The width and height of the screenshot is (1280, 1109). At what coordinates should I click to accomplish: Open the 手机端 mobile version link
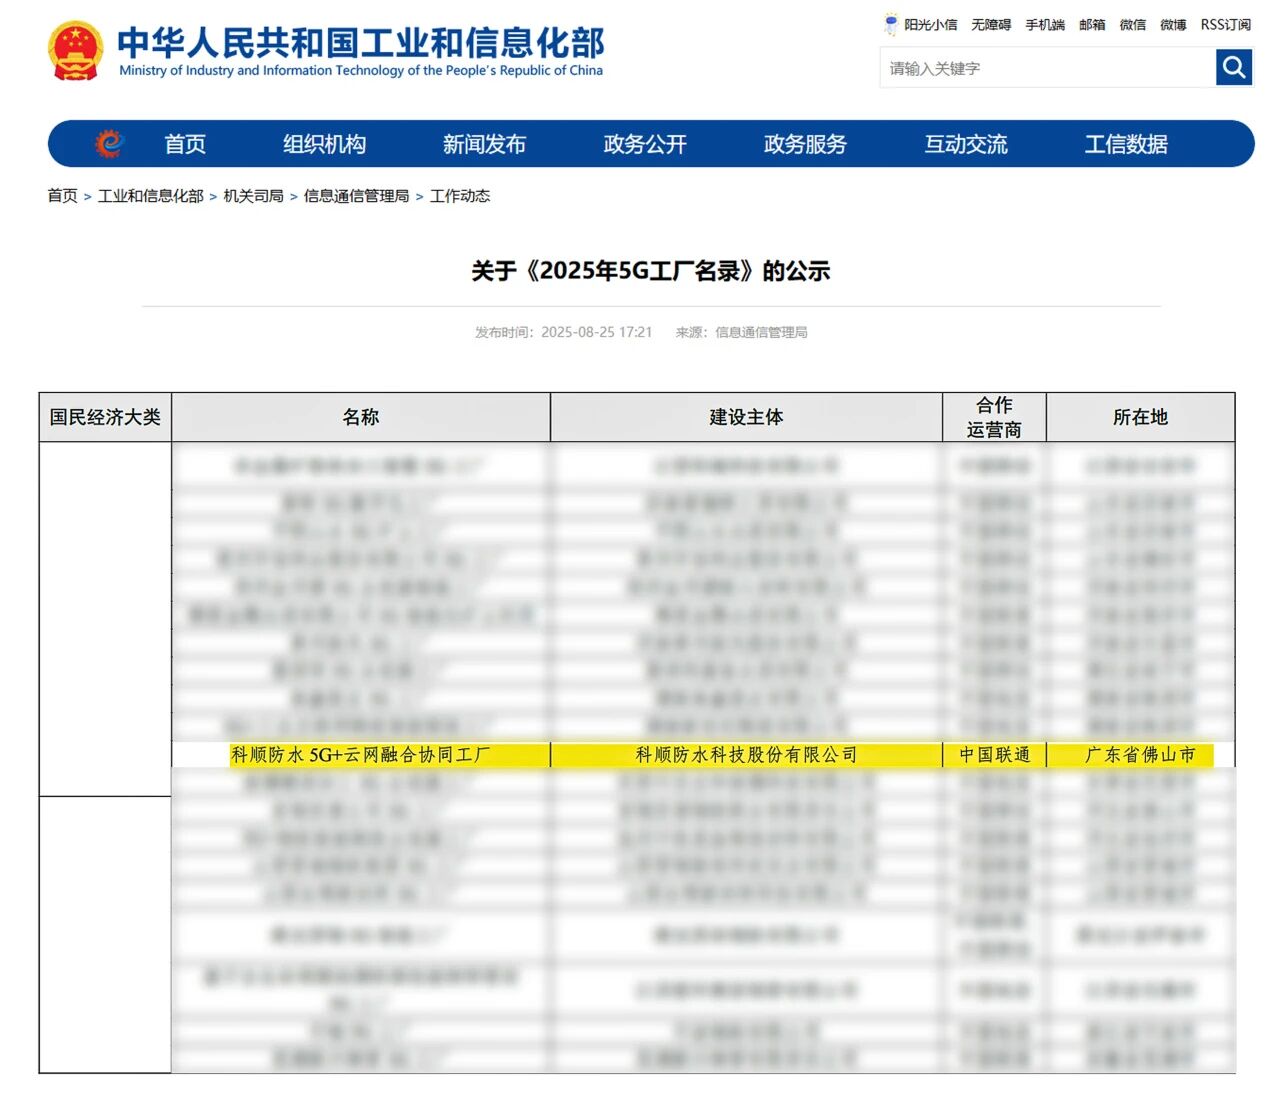click(x=1044, y=25)
